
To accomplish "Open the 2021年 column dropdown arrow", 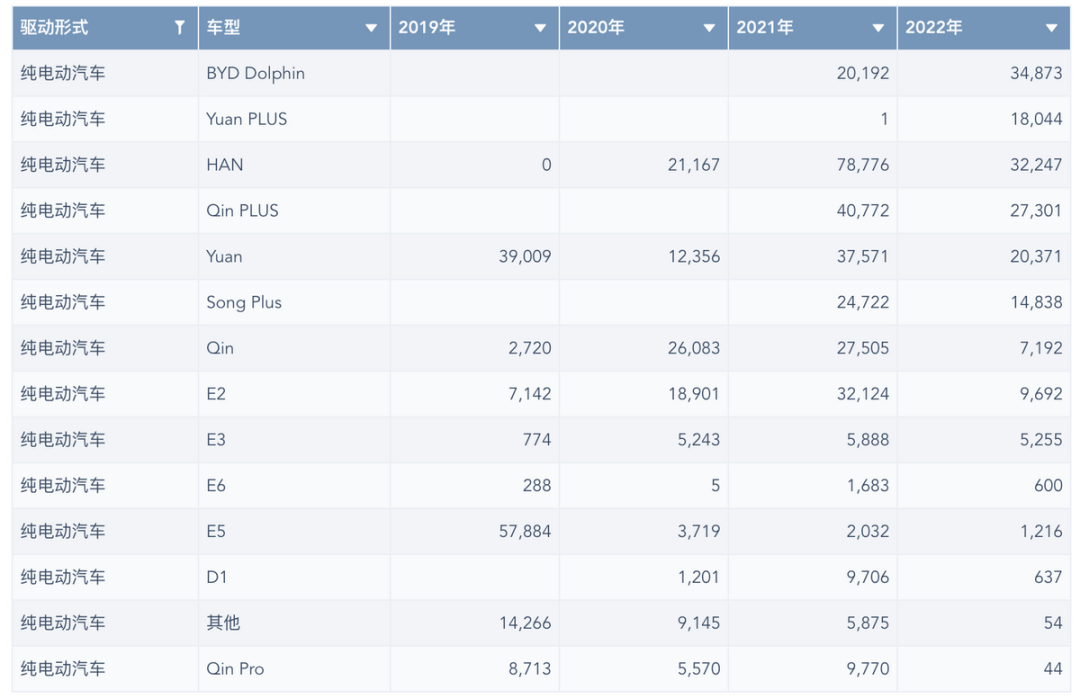I will 878,28.
